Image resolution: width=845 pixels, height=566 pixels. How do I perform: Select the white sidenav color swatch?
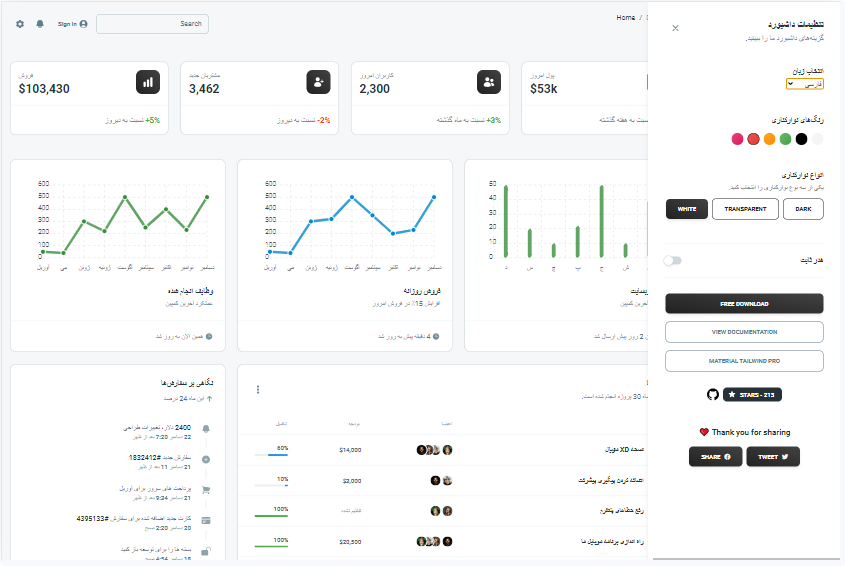coord(818,139)
